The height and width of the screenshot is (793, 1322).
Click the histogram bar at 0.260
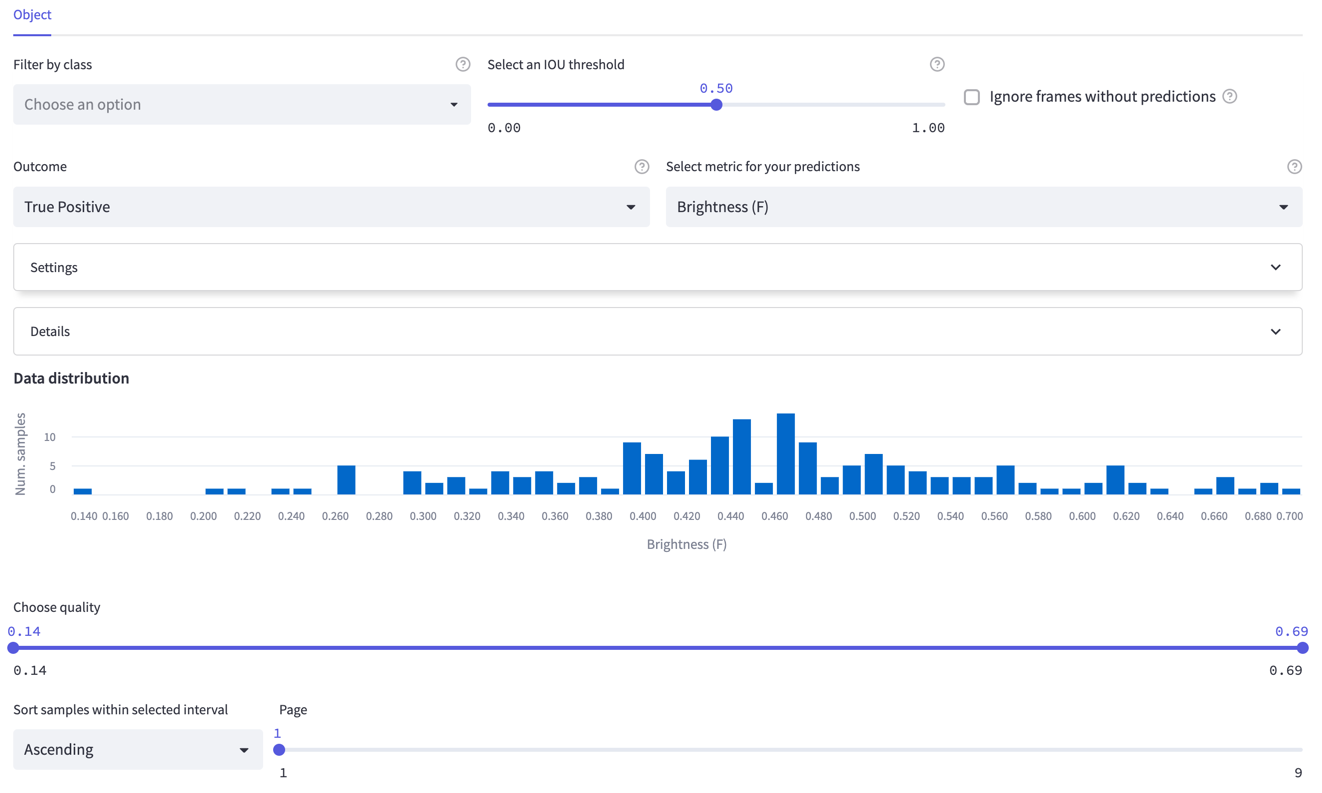pyautogui.click(x=346, y=480)
